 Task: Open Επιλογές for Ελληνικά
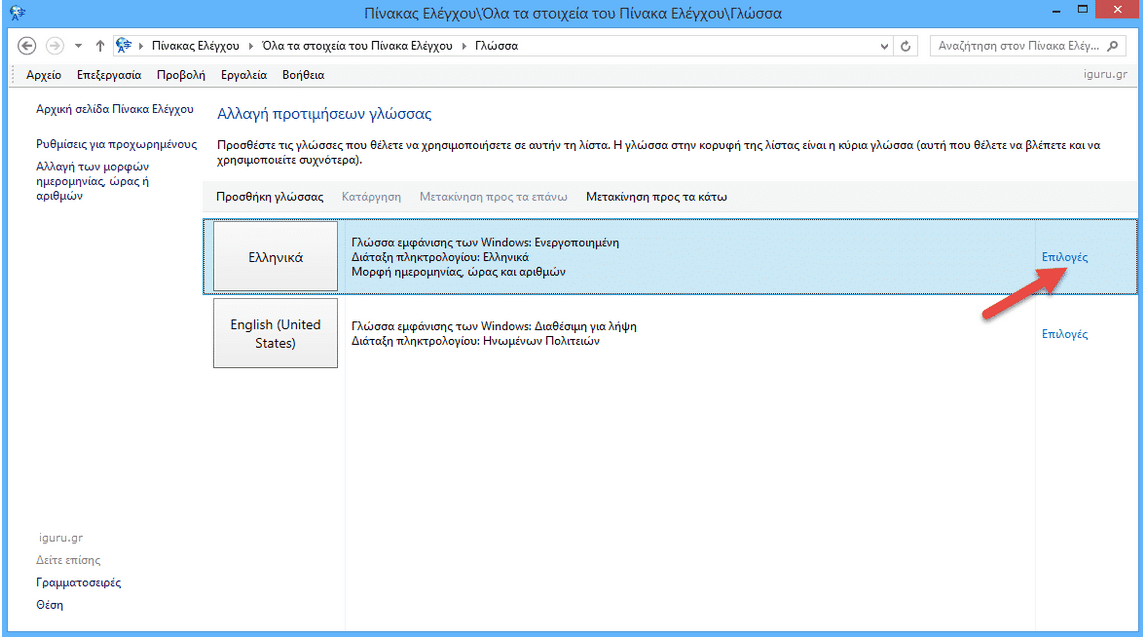tap(1064, 257)
